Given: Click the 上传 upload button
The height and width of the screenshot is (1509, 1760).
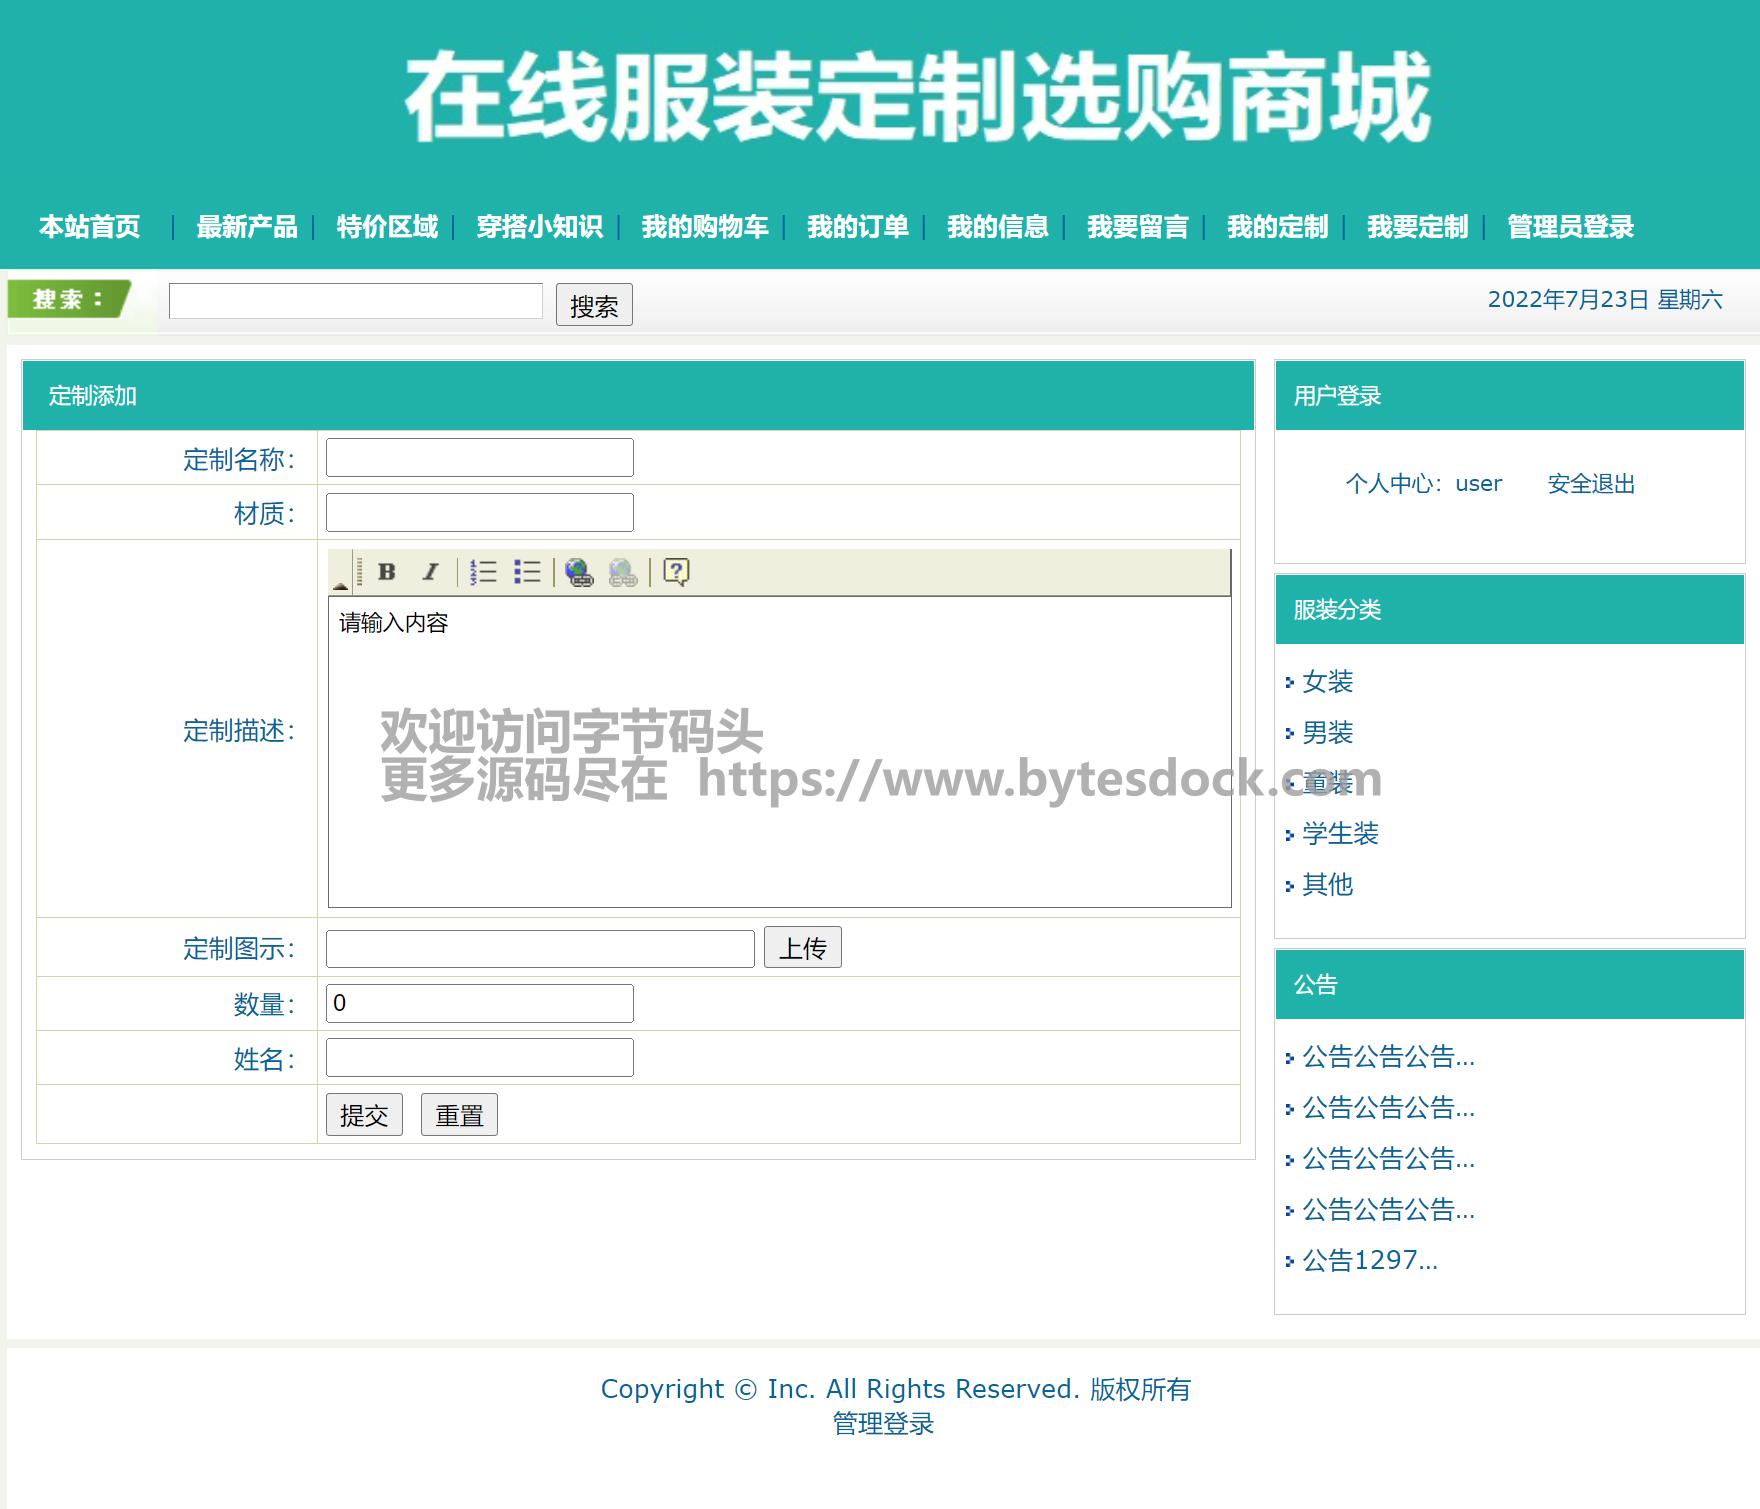Looking at the screenshot, I should pyautogui.click(x=802, y=948).
